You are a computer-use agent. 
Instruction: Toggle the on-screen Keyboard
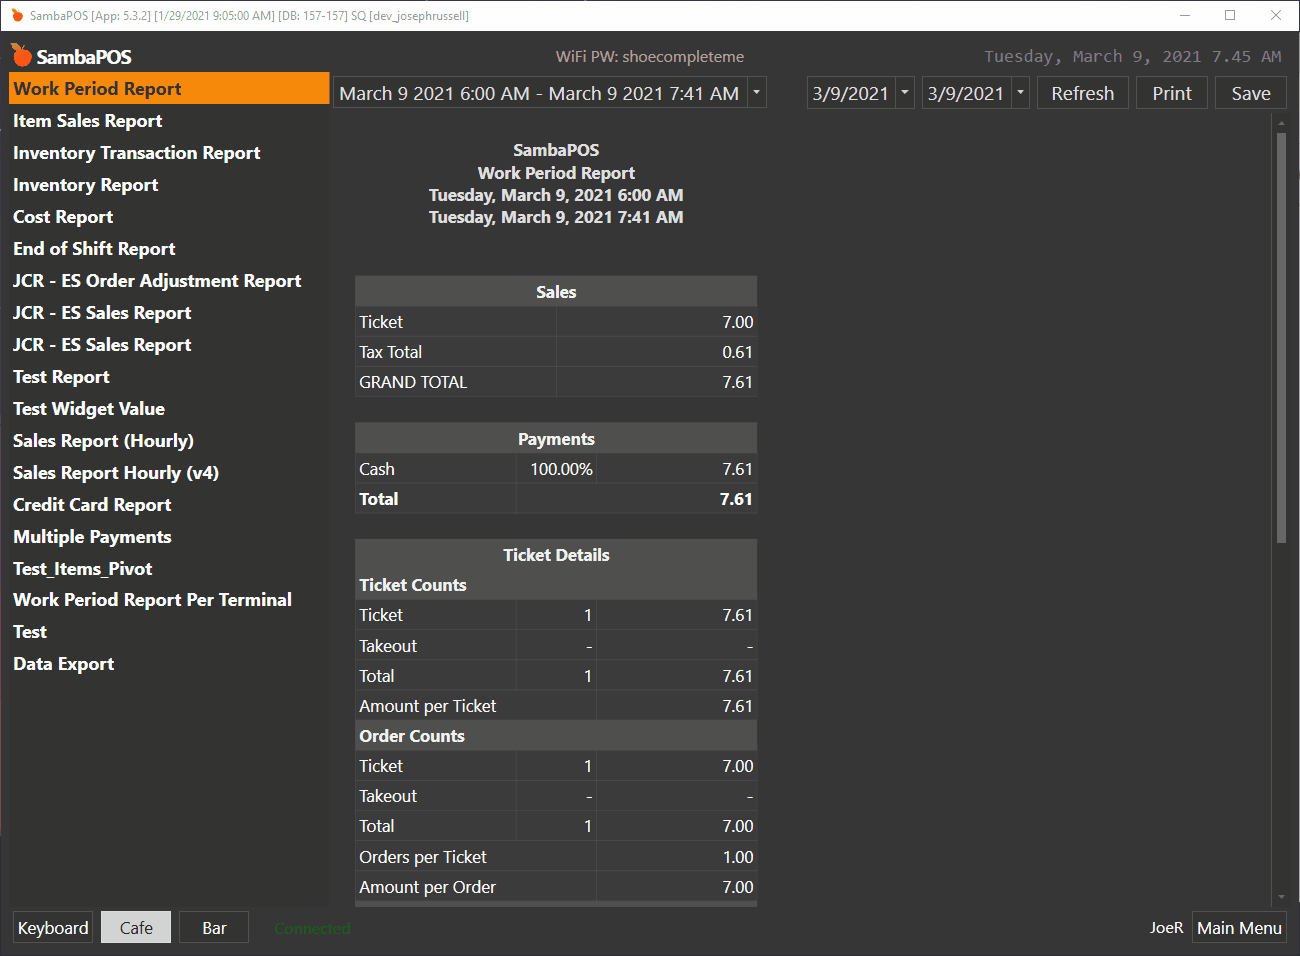(53, 928)
